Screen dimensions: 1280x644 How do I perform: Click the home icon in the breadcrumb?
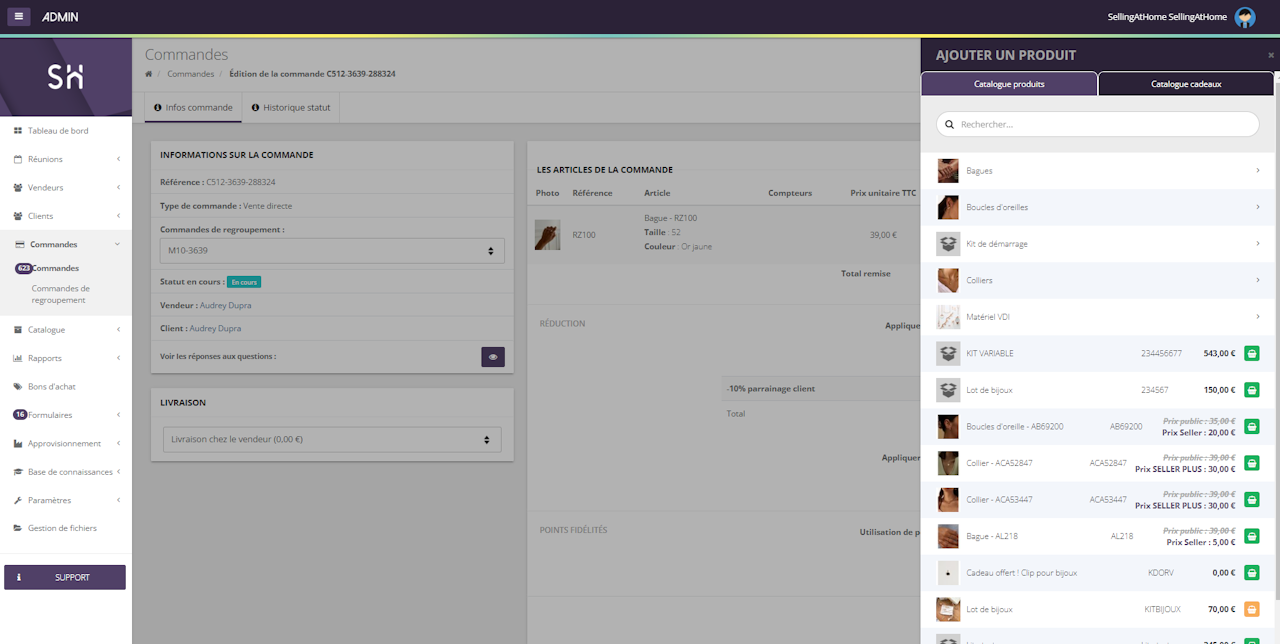(149, 74)
